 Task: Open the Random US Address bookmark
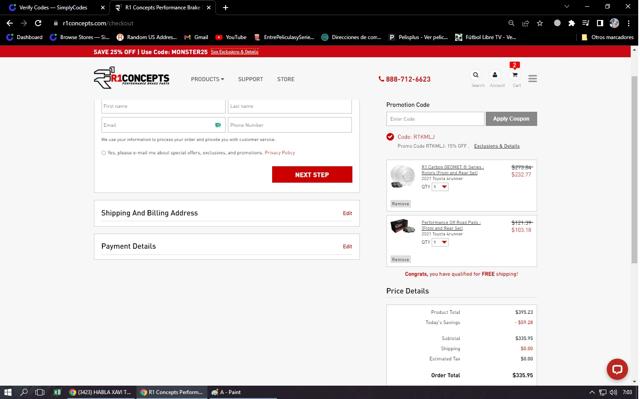coord(147,37)
